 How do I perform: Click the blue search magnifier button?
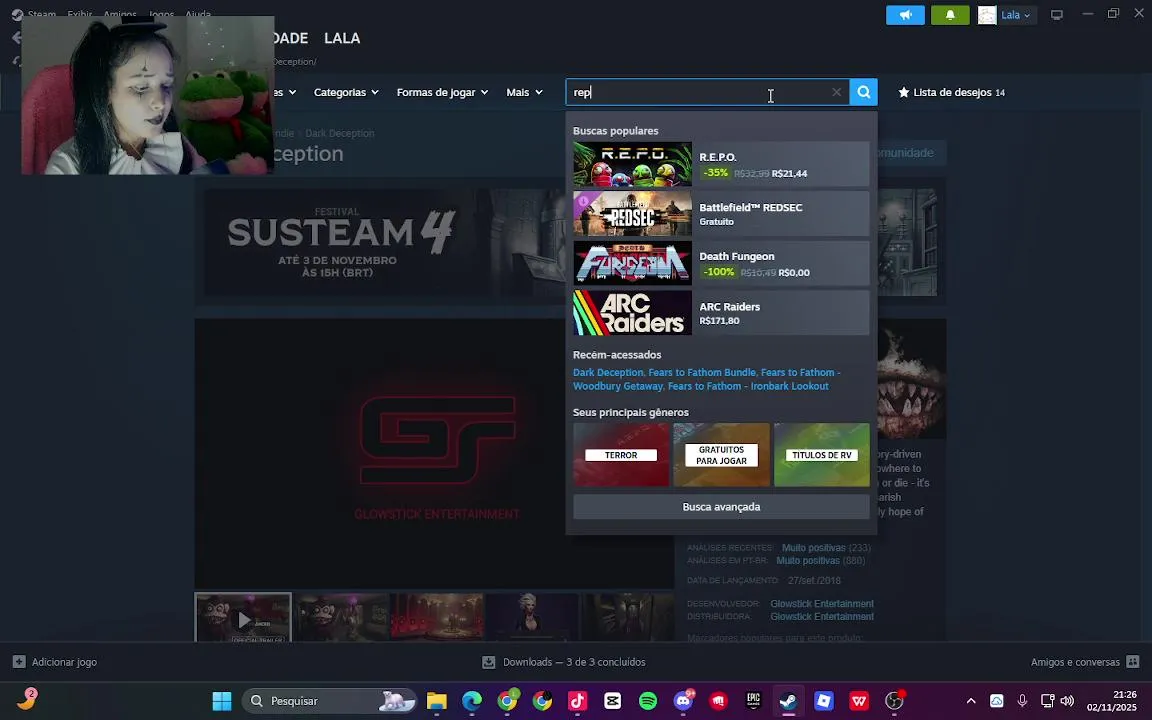point(863,92)
